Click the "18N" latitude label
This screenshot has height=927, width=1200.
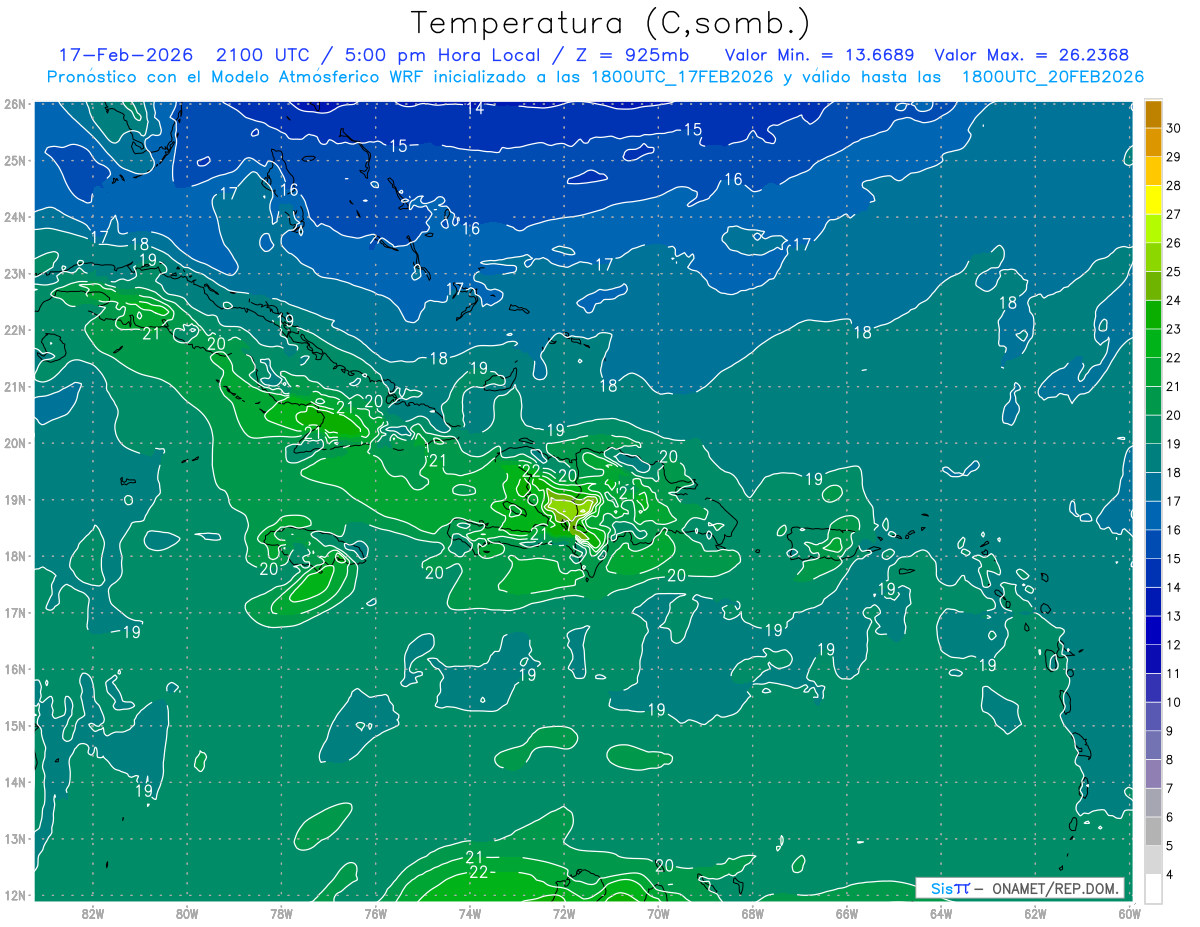point(15,556)
